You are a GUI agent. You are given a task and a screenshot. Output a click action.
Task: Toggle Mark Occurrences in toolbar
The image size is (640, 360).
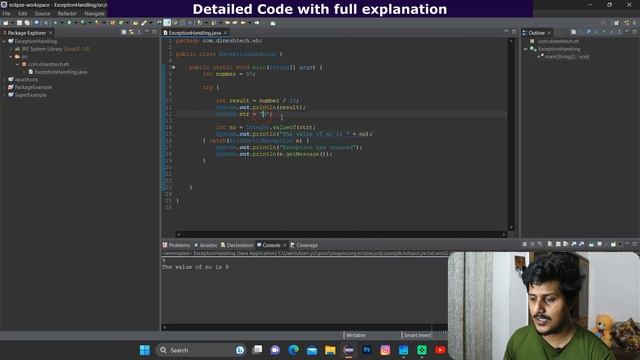(167, 23)
